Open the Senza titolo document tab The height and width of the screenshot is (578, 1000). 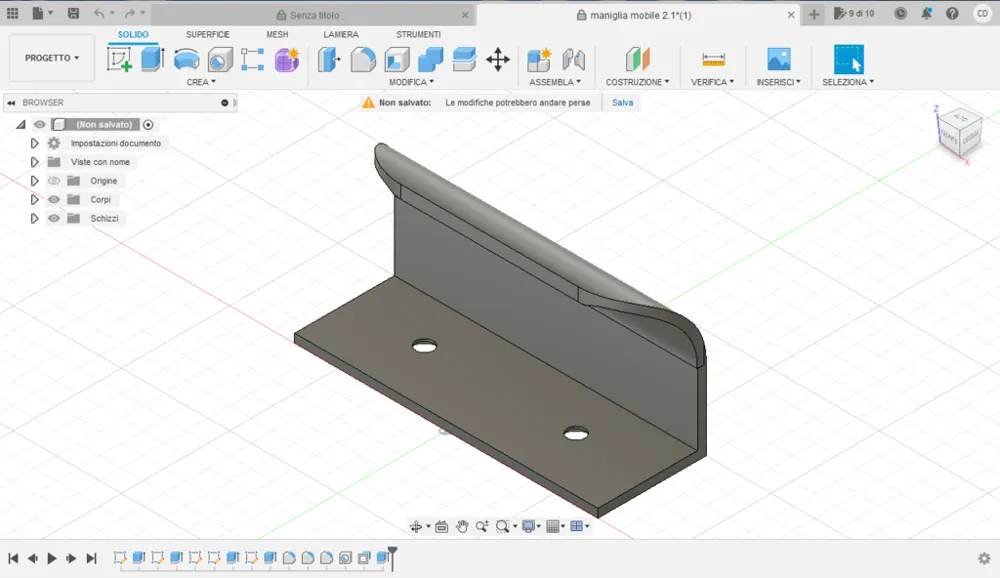coord(314,15)
